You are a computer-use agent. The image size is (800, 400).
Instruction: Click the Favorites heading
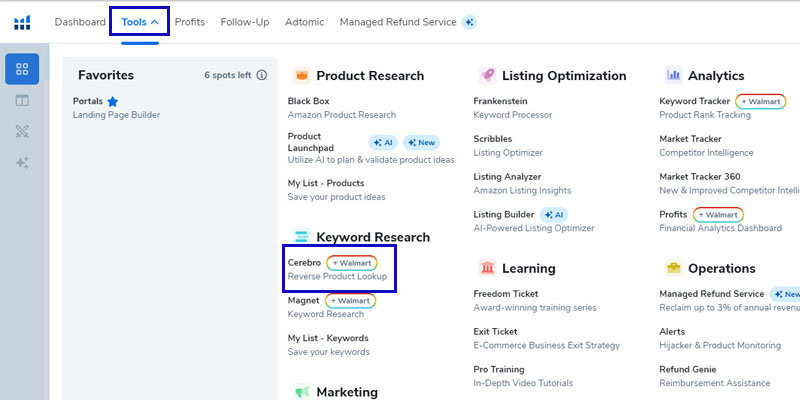pos(106,76)
